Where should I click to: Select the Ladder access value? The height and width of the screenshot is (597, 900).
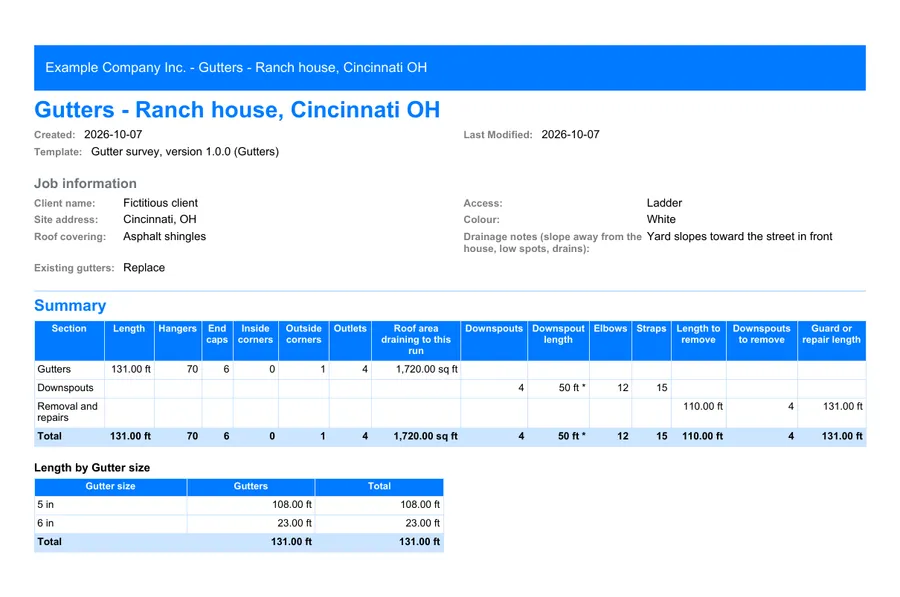coord(664,203)
